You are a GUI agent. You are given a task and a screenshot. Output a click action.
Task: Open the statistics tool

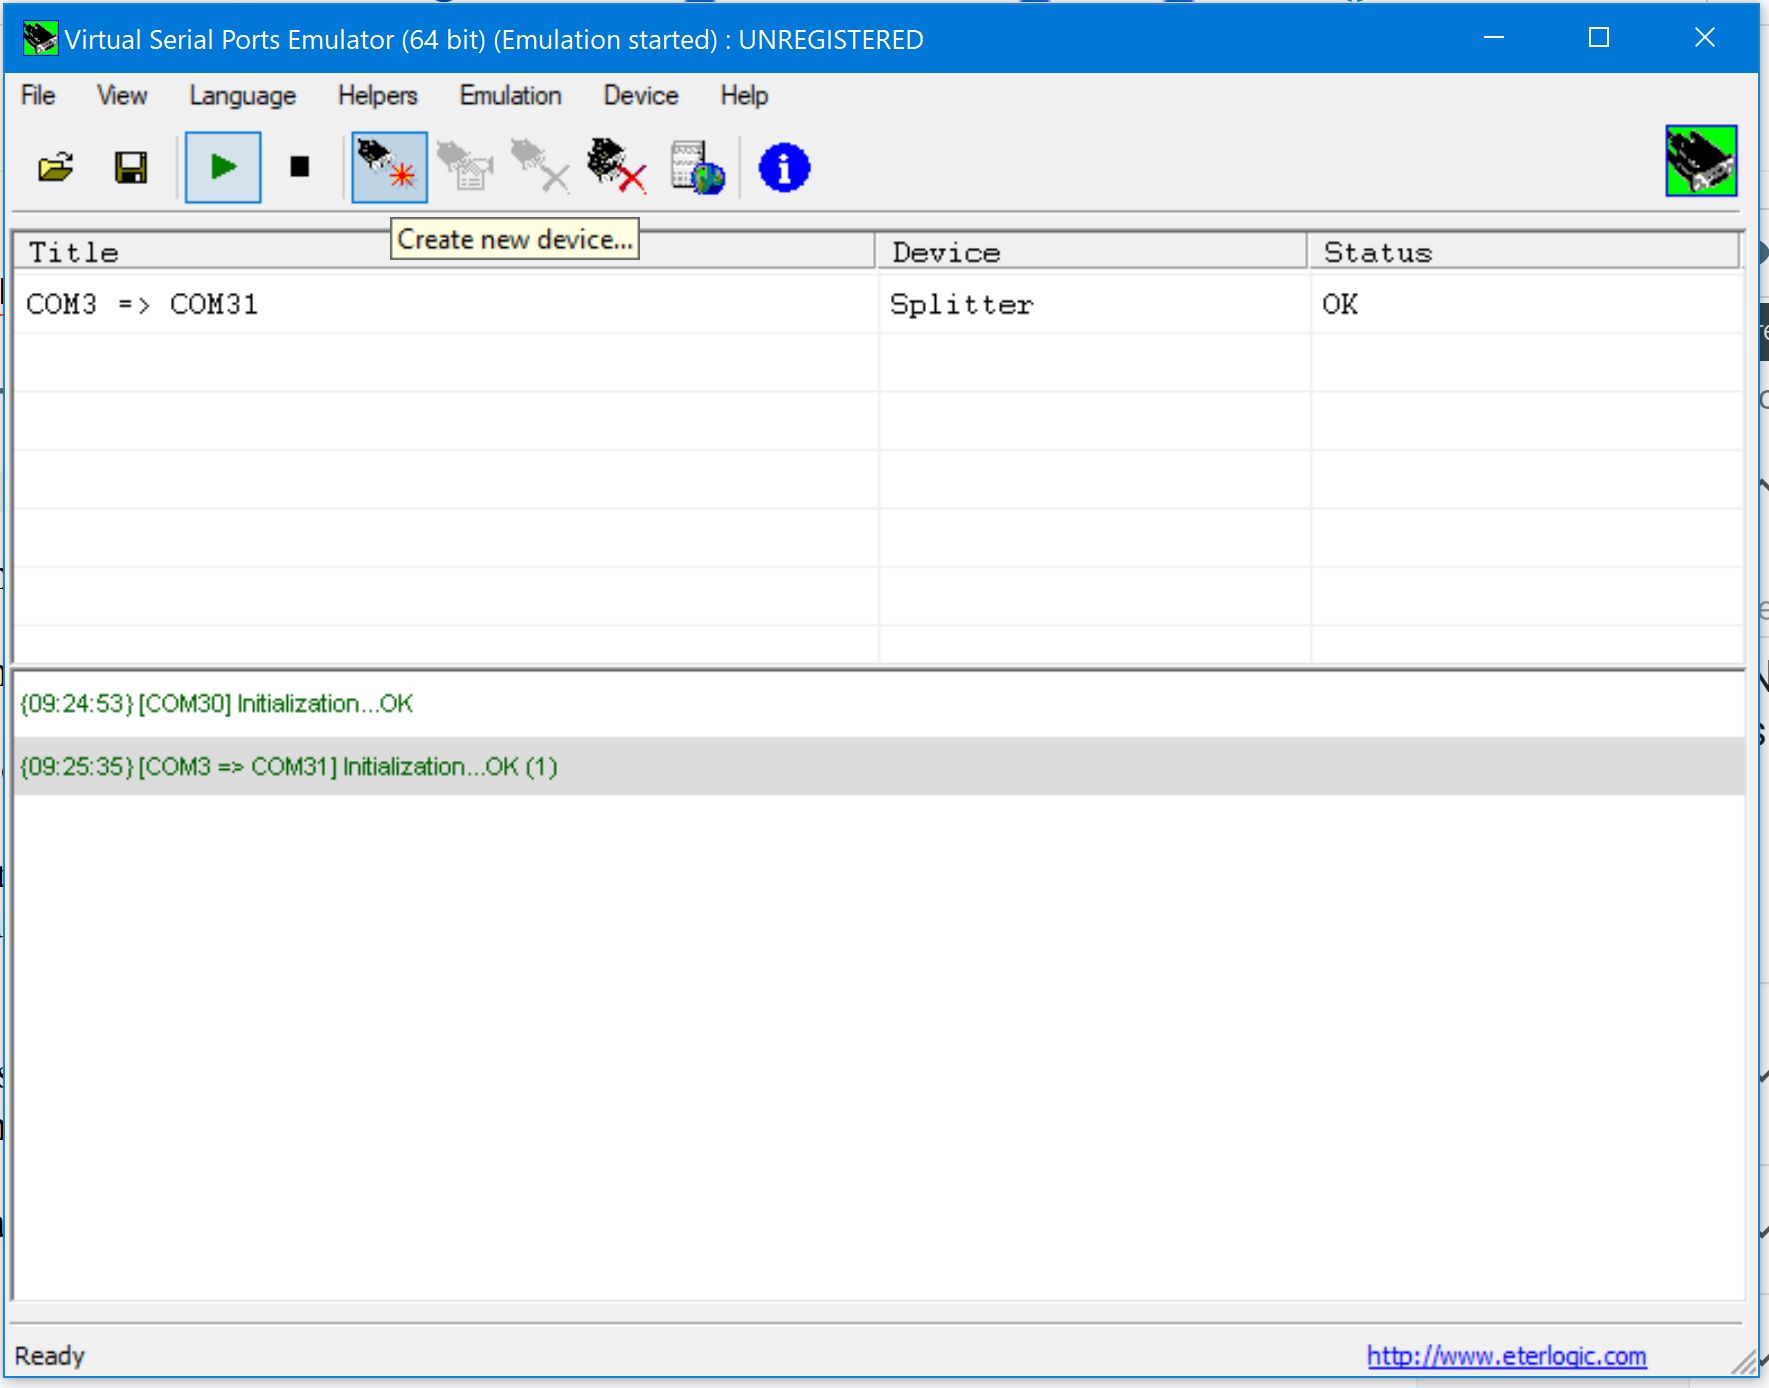point(698,167)
